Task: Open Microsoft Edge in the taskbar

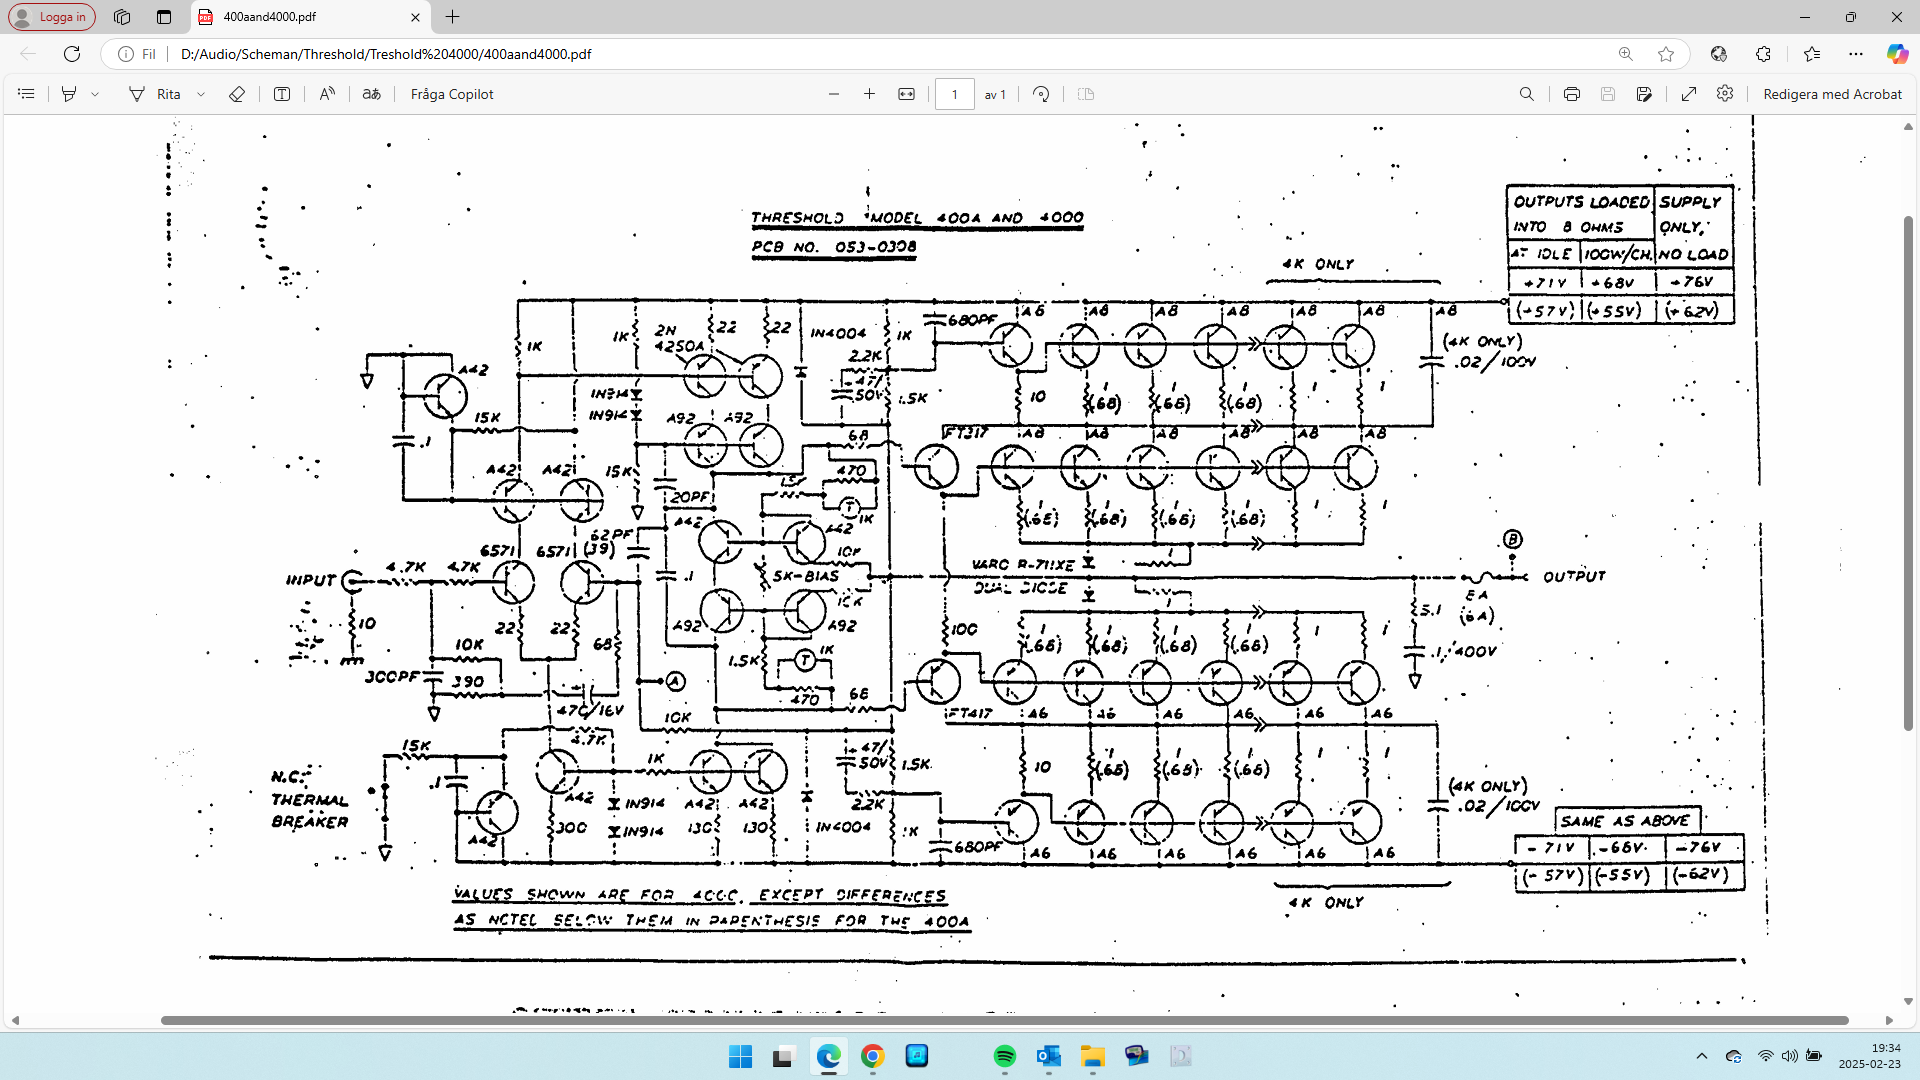Action: tap(829, 1056)
